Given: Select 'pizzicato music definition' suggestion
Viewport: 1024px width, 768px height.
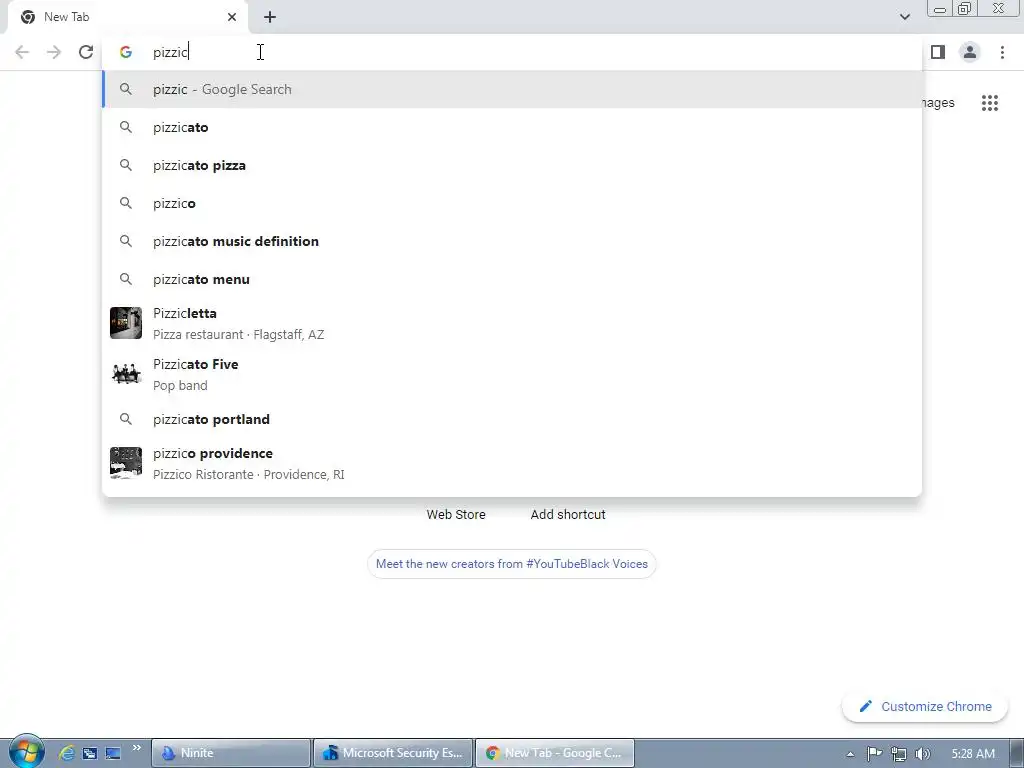Looking at the screenshot, I should coord(513,241).
